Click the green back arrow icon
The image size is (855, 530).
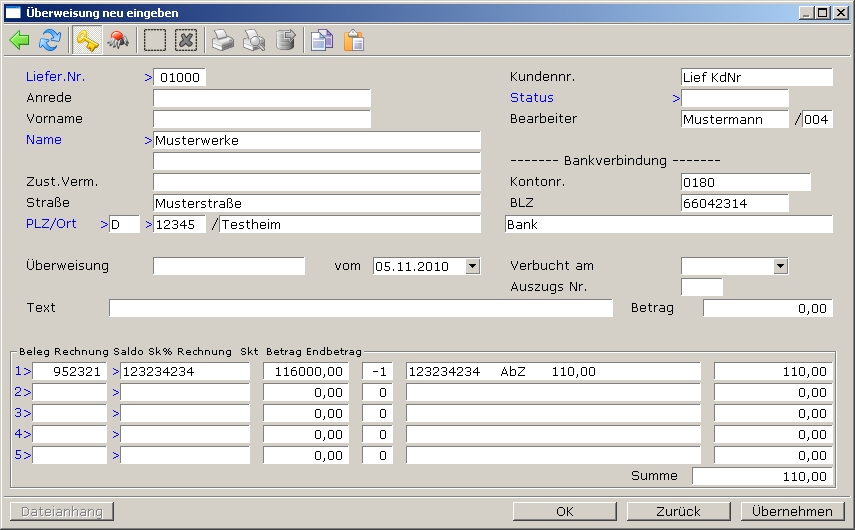(x=19, y=41)
